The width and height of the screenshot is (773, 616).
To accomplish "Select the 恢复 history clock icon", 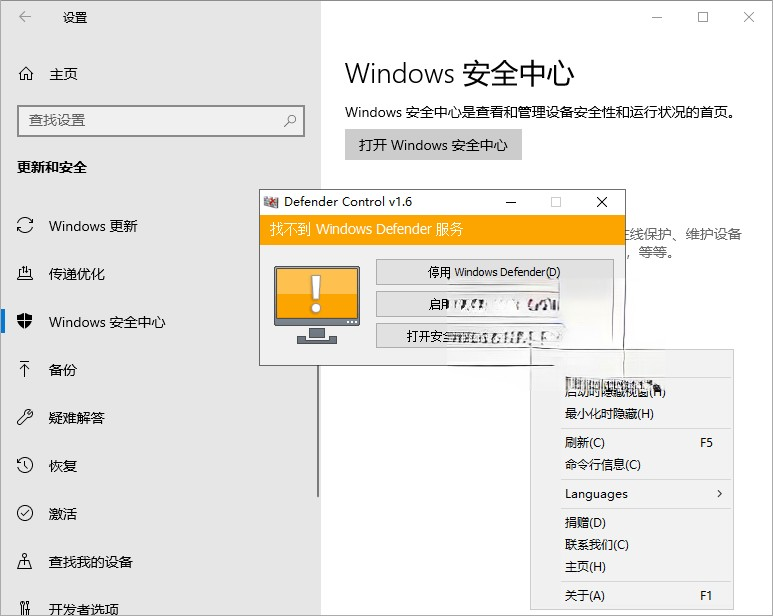I will (25, 465).
